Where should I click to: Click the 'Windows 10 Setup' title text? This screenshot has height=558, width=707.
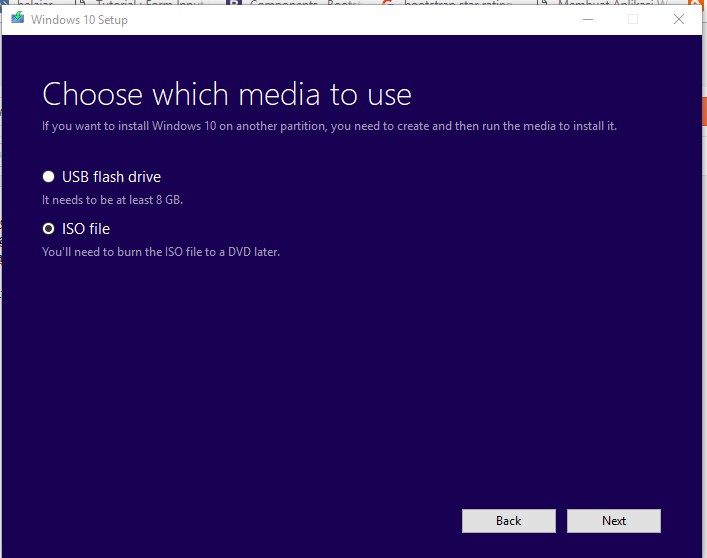pos(79,20)
